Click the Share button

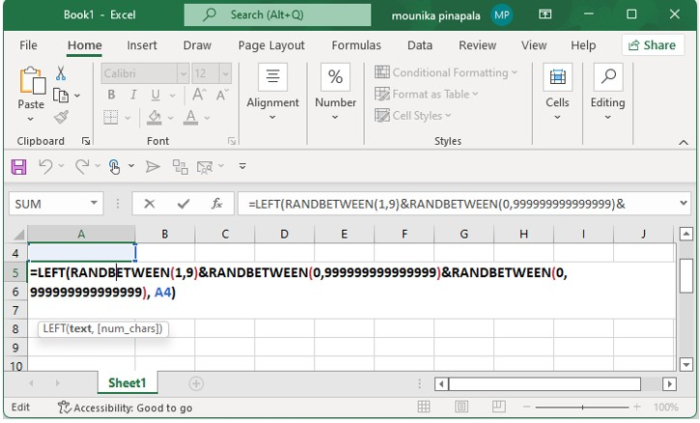pyautogui.click(x=652, y=45)
